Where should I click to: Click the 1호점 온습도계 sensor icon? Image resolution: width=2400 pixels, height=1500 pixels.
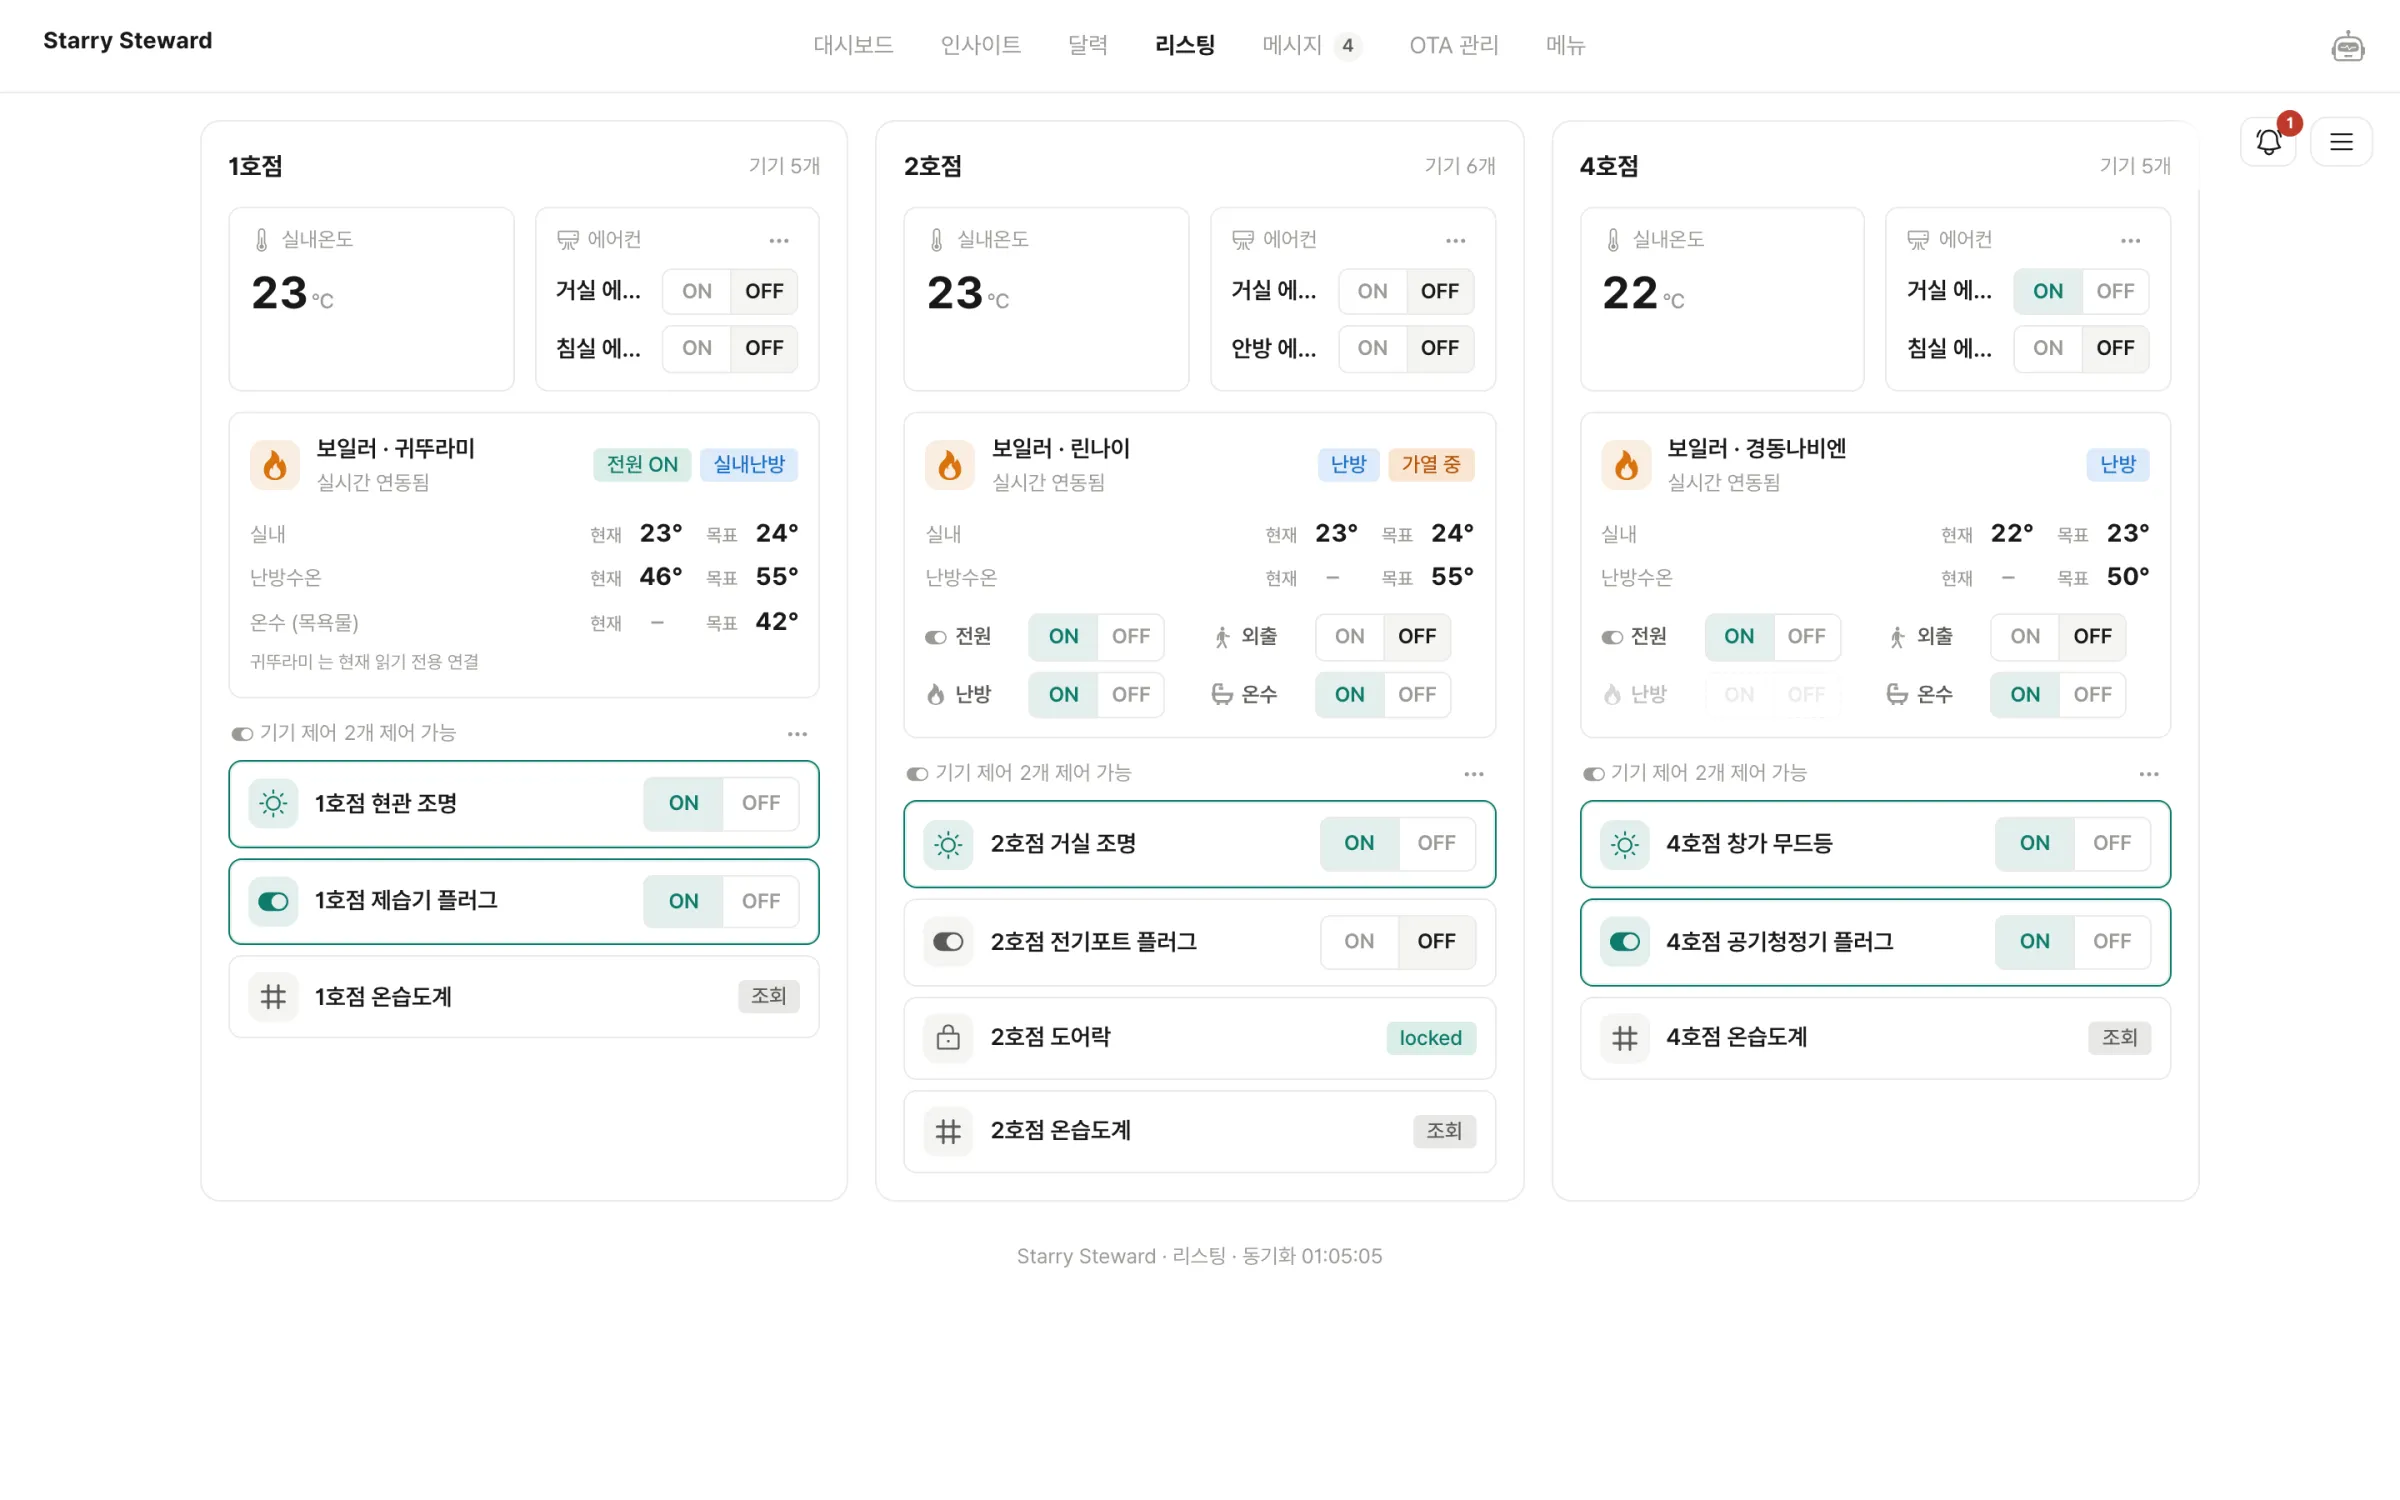(x=273, y=997)
